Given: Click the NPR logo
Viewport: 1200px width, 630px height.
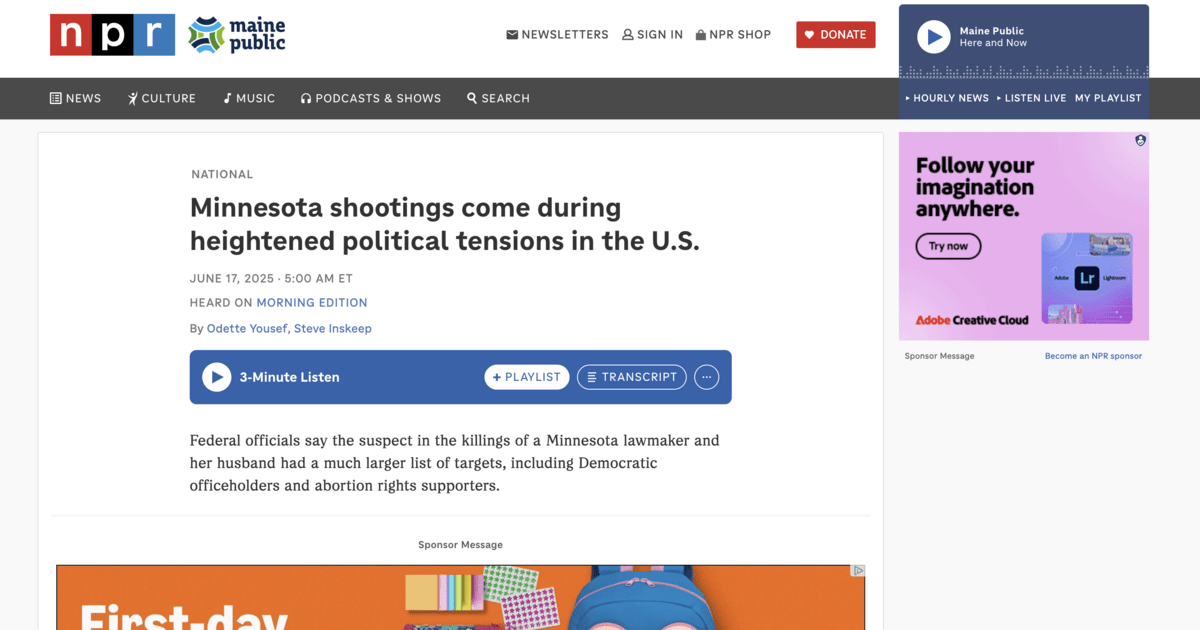Looking at the screenshot, I should click(x=112, y=35).
